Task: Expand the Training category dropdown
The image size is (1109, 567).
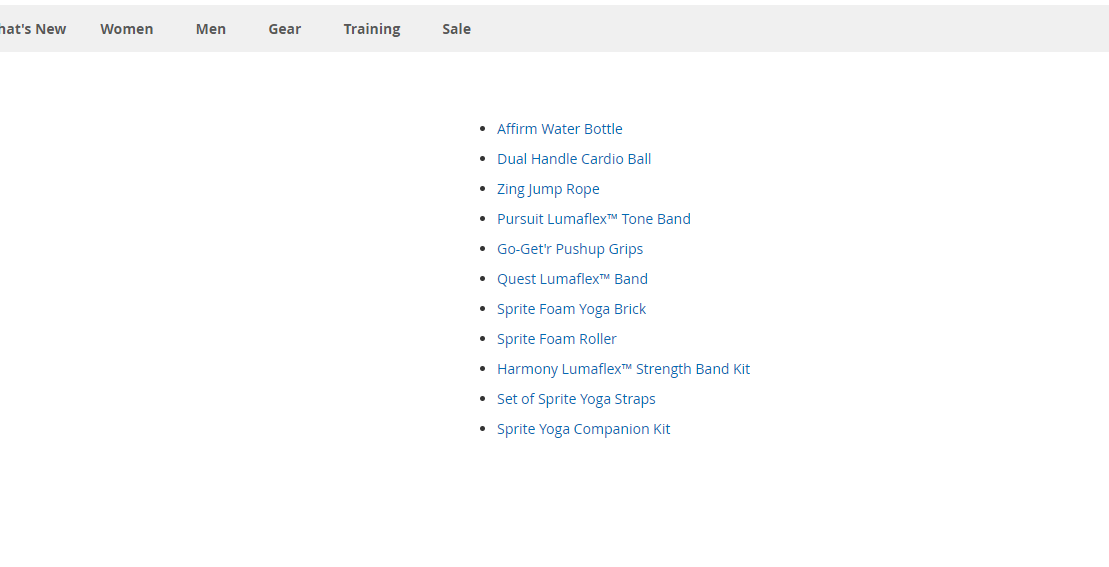Action: click(x=371, y=29)
